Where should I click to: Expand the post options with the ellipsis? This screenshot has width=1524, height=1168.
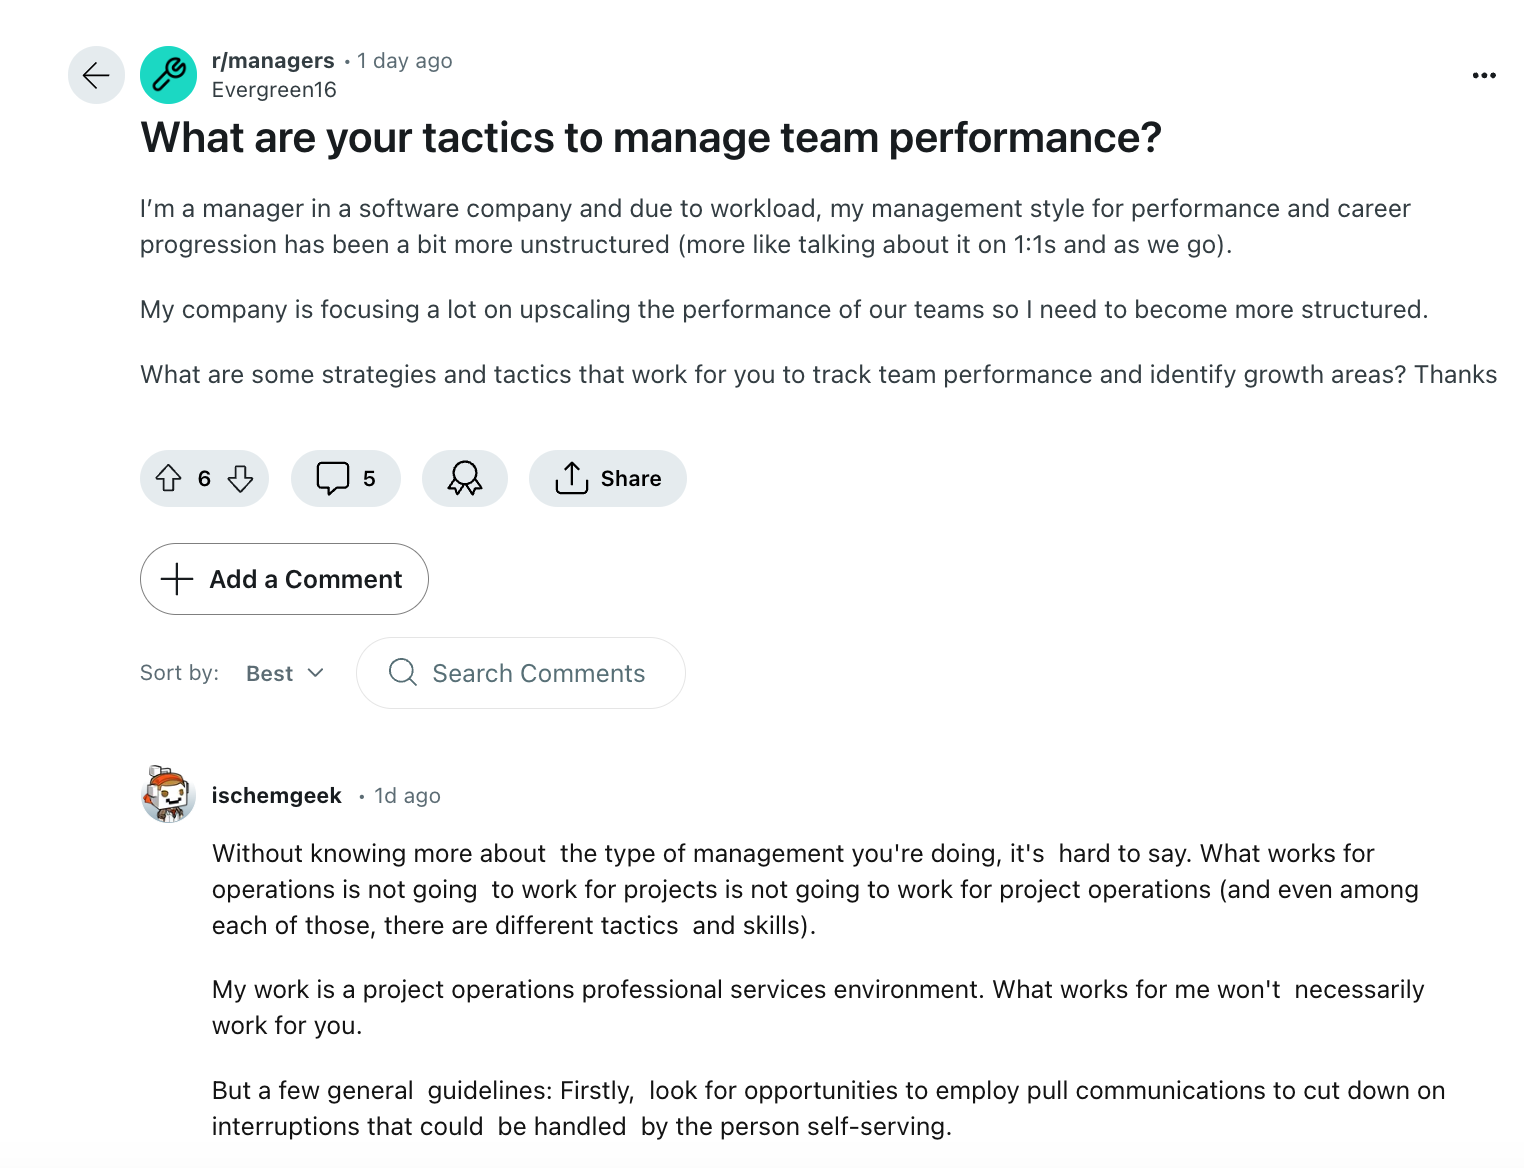click(1484, 74)
